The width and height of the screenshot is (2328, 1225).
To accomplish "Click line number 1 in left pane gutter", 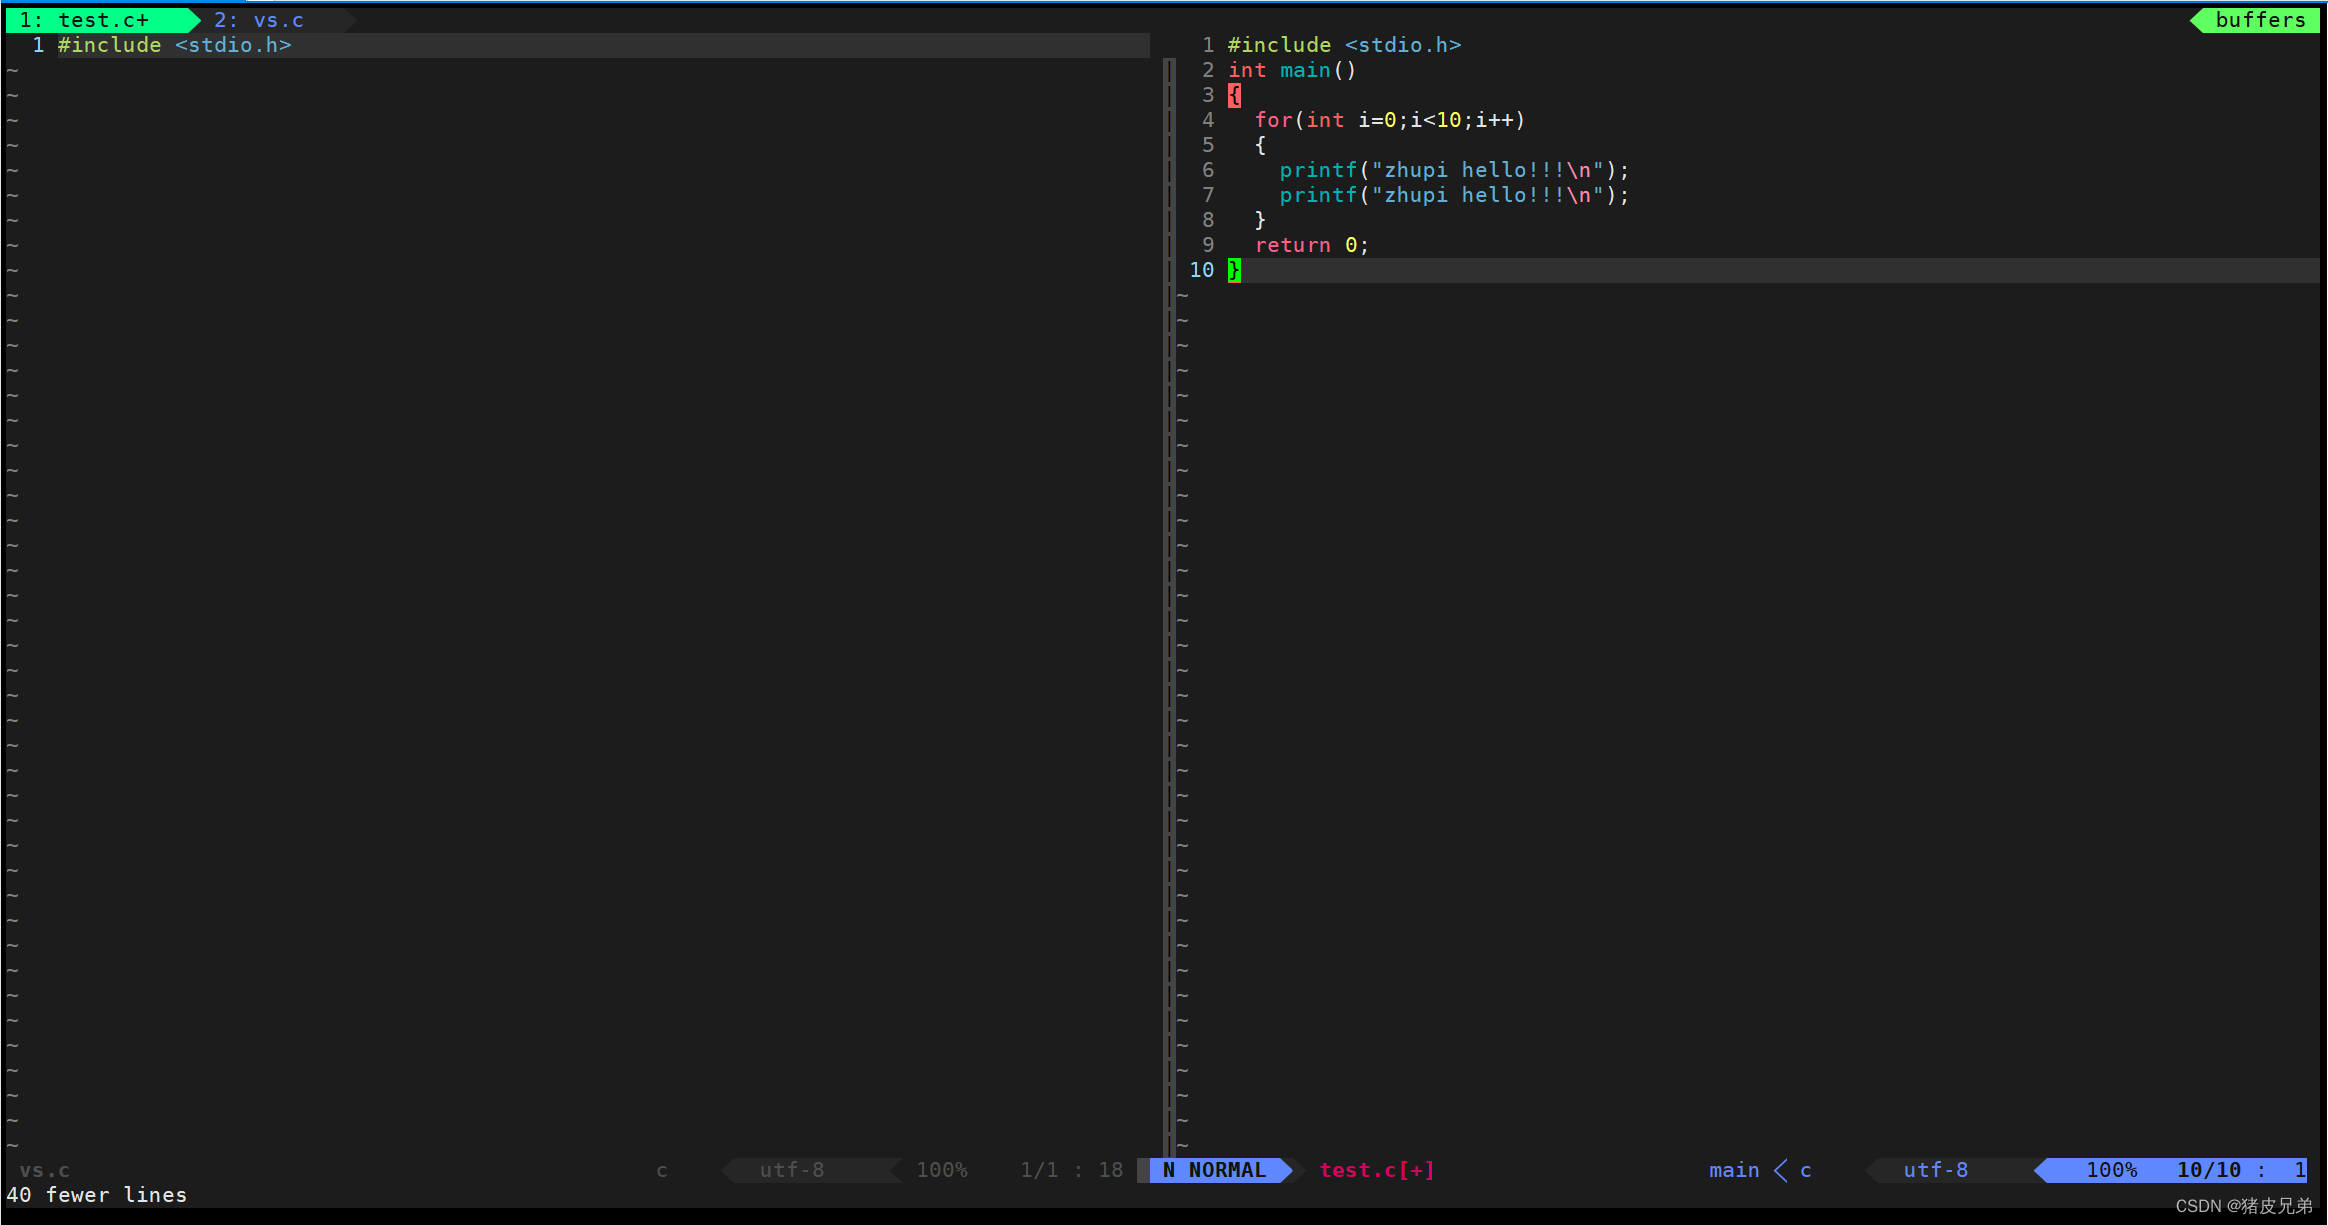I will point(38,45).
